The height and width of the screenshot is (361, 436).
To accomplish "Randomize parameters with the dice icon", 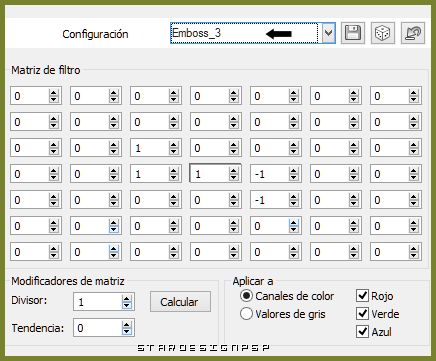I will point(383,33).
